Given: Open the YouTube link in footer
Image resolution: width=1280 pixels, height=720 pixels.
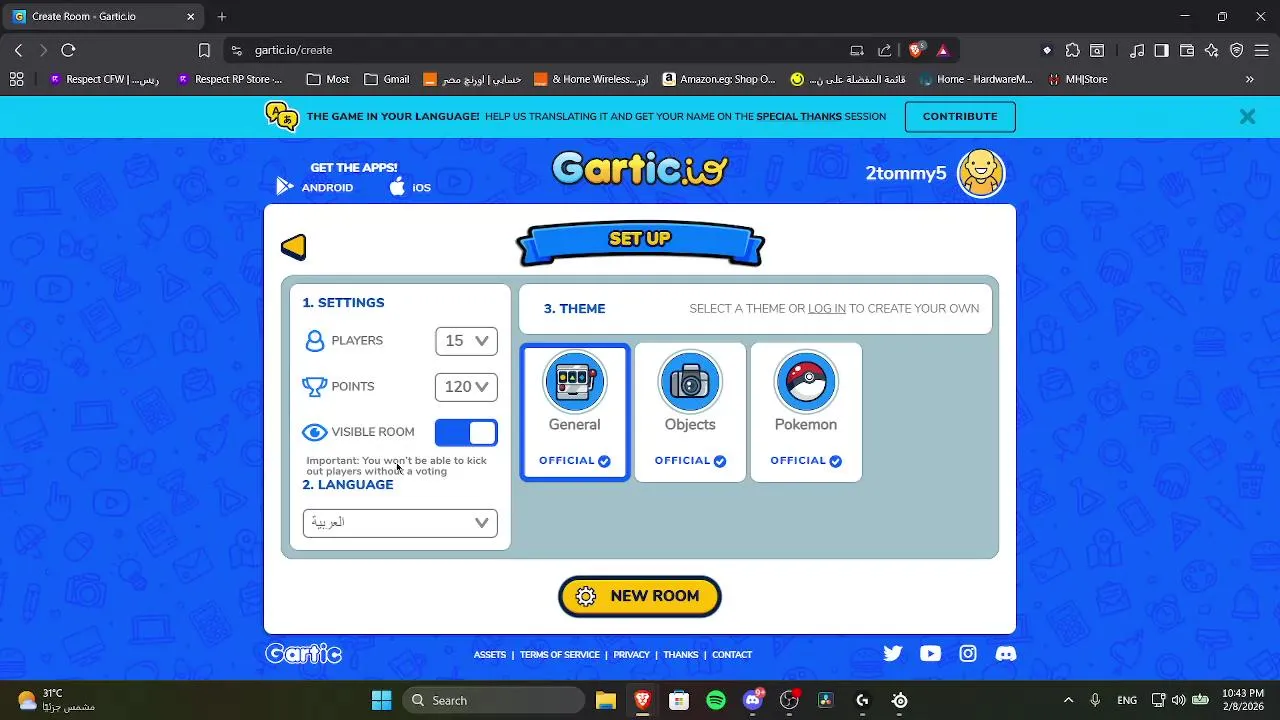Looking at the screenshot, I should pyautogui.click(x=931, y=654).
